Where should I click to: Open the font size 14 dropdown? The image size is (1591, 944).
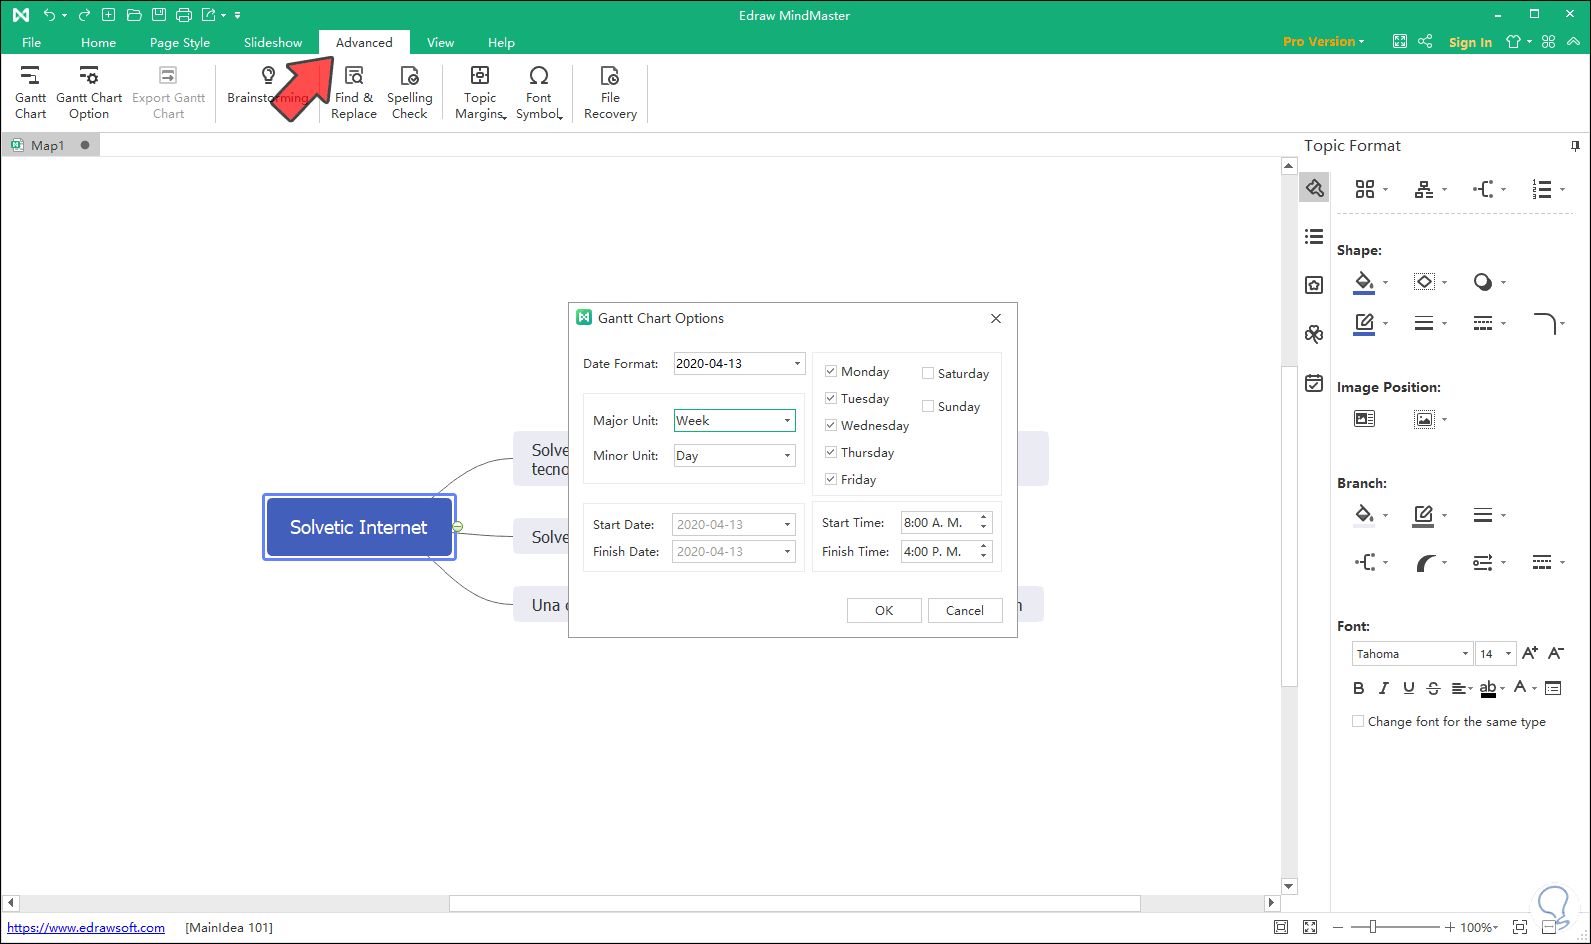pos(1496,654)
